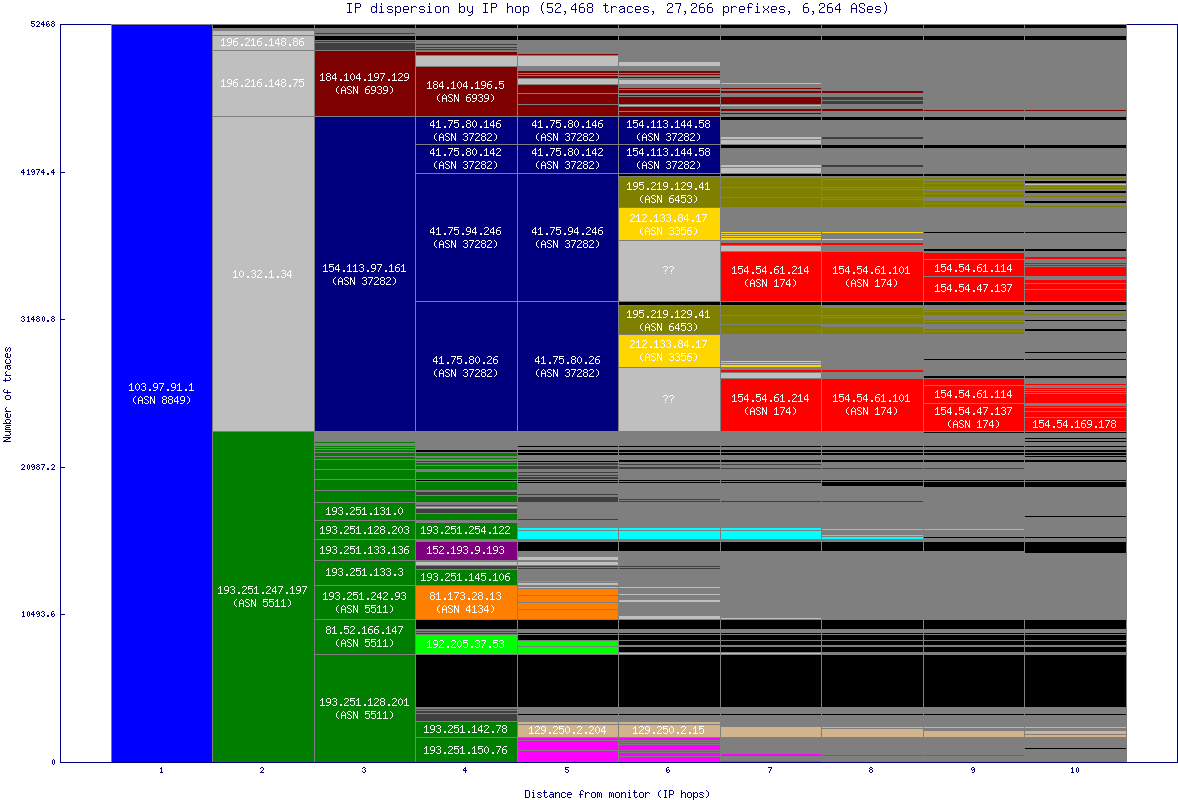Select the 129.250.2.15 block at hop 6
1178x800 pixels.
[x=668, y=730]
